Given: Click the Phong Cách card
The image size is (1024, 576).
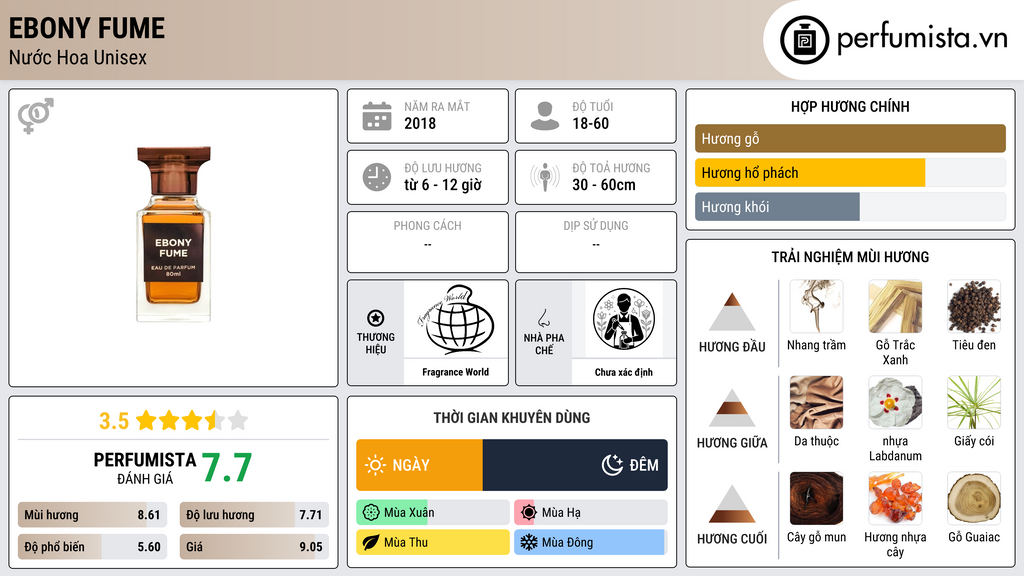Looking at the screenshot, I should coord(428,242).
